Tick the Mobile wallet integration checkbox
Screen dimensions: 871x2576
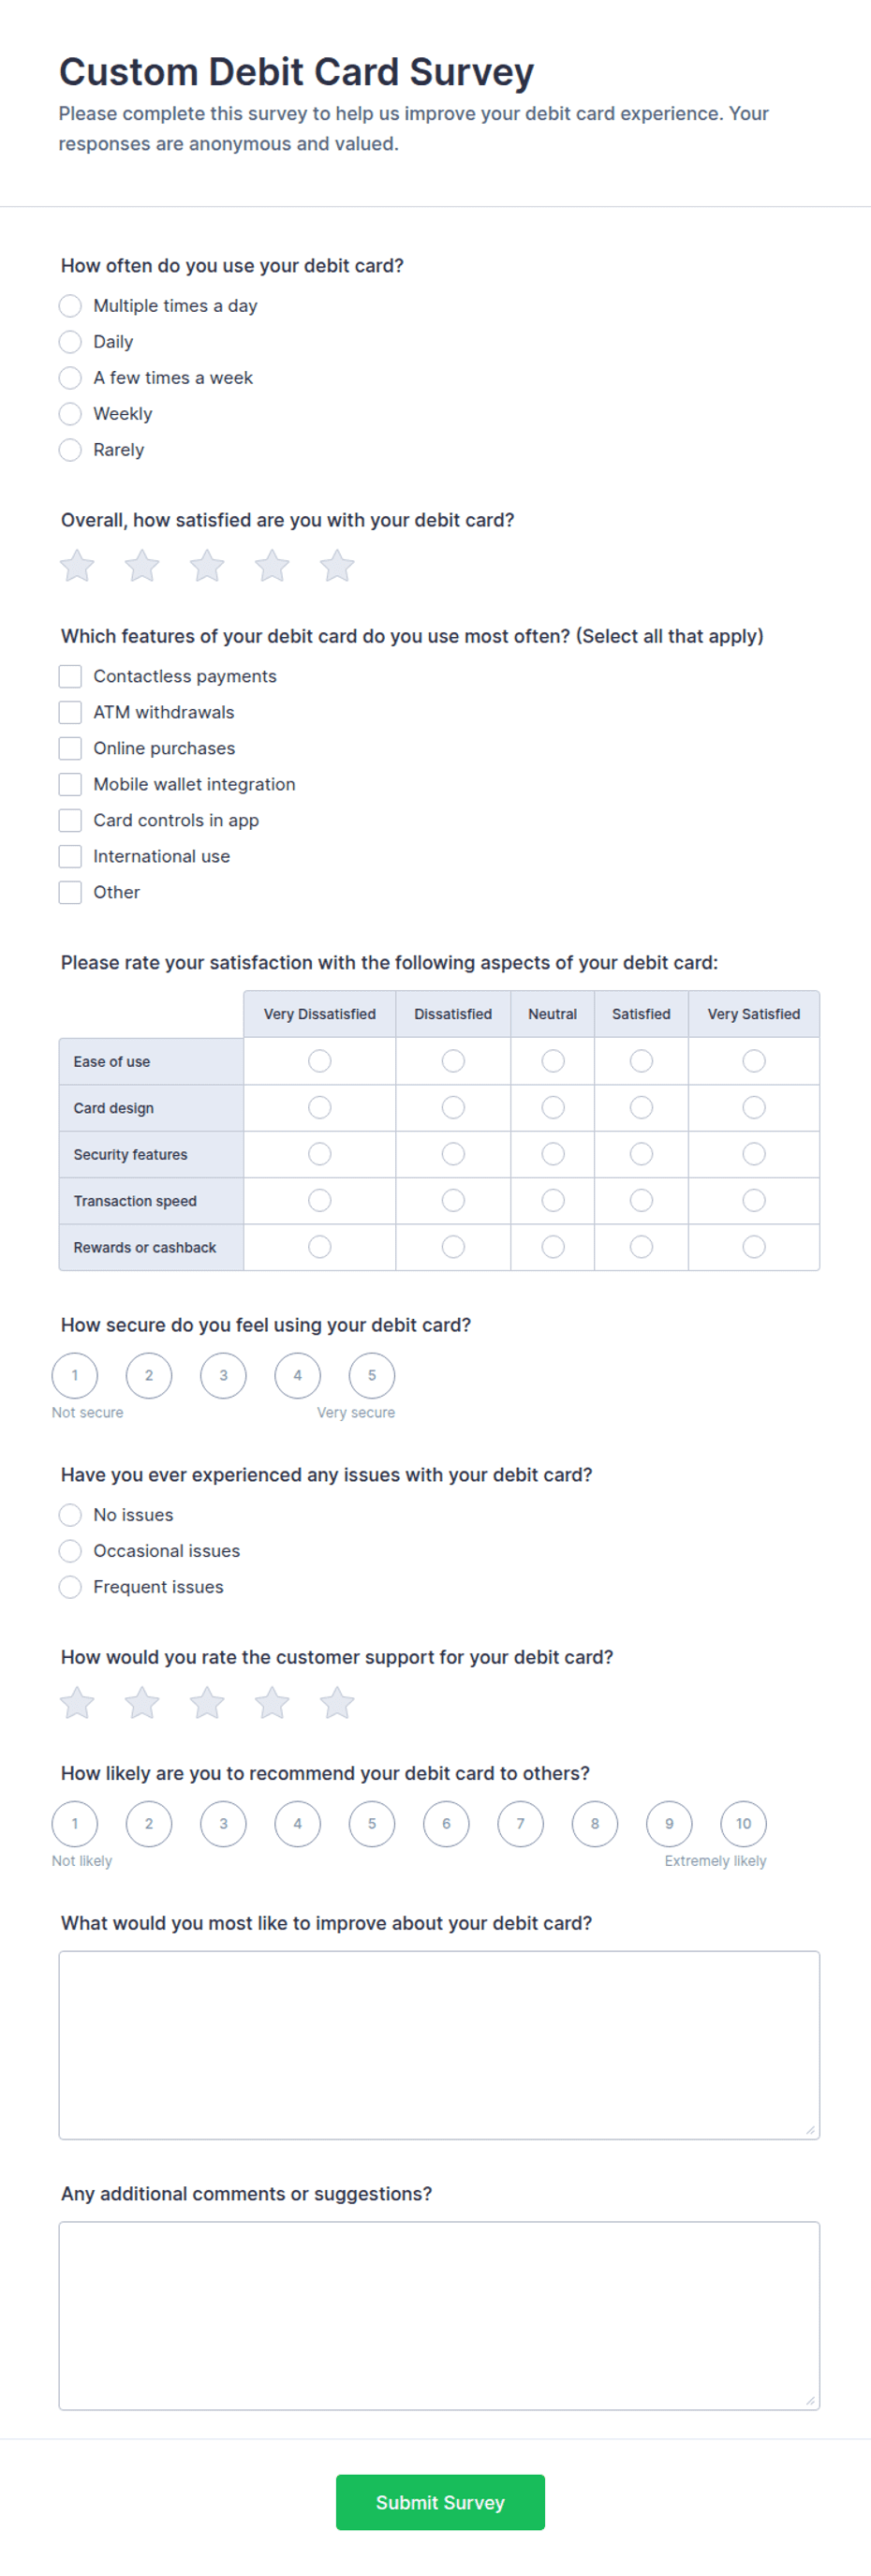pos(70,784)
